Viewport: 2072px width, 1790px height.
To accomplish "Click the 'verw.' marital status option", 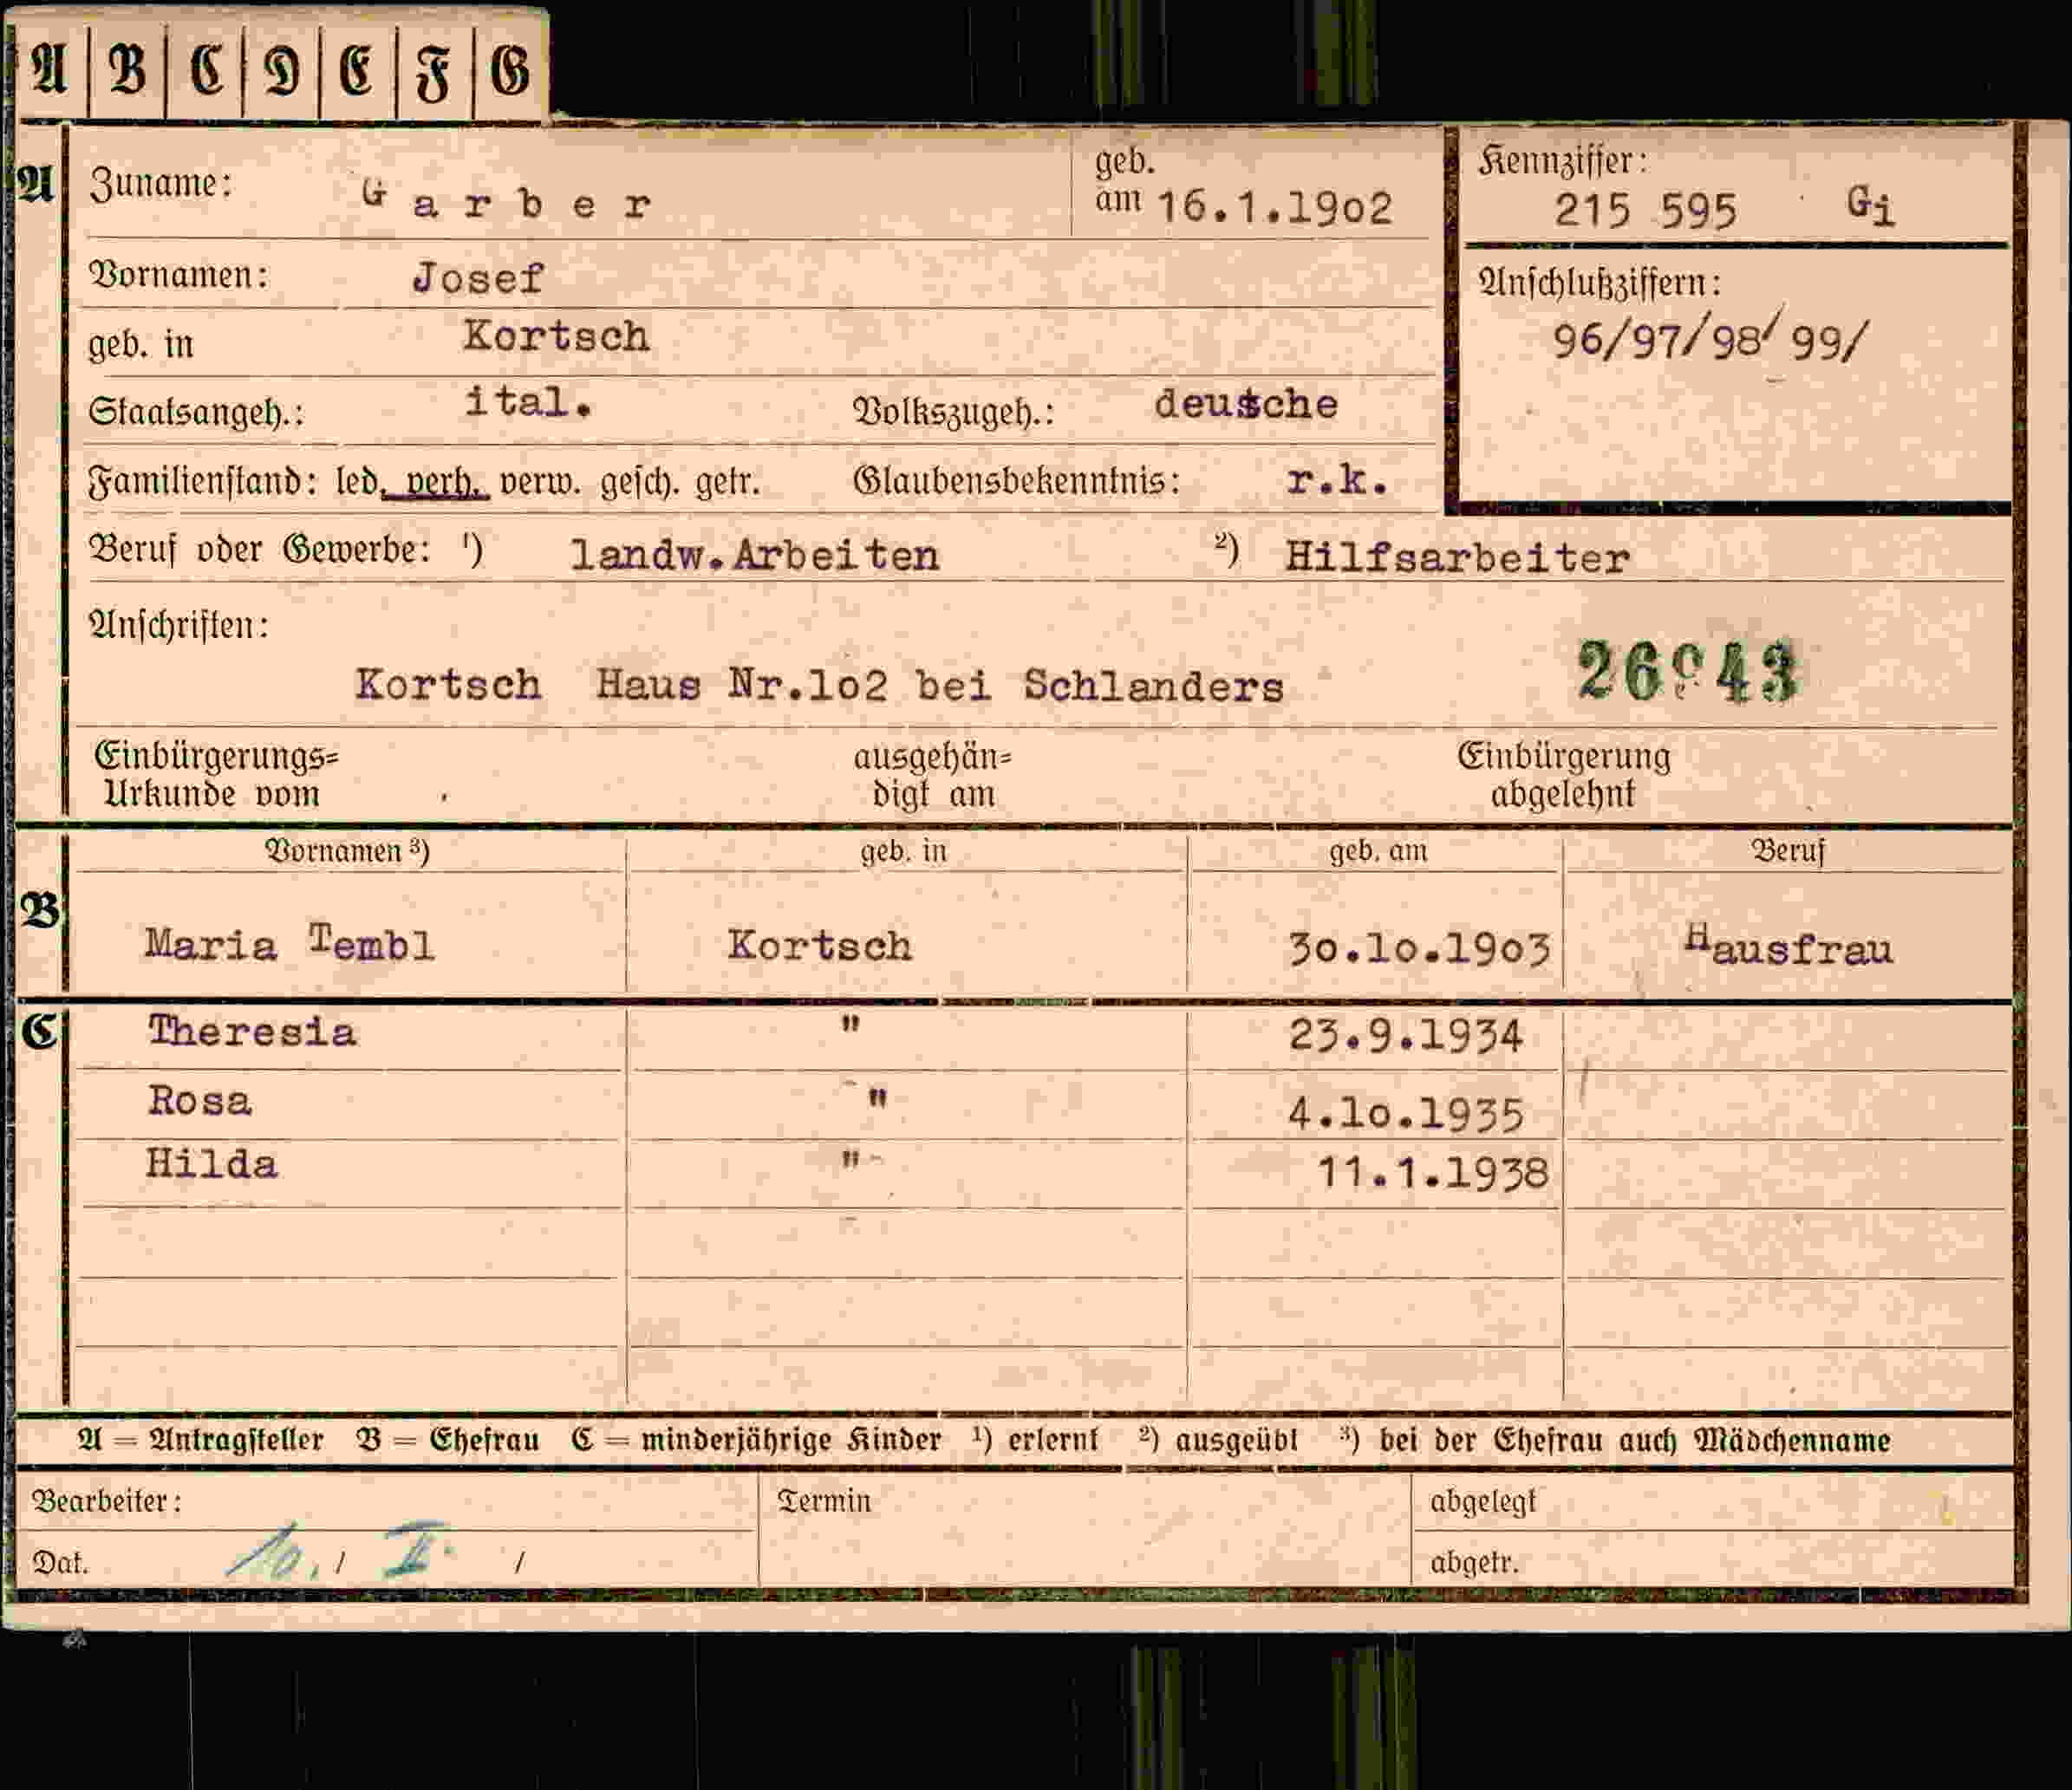I will tap(540, 483).
